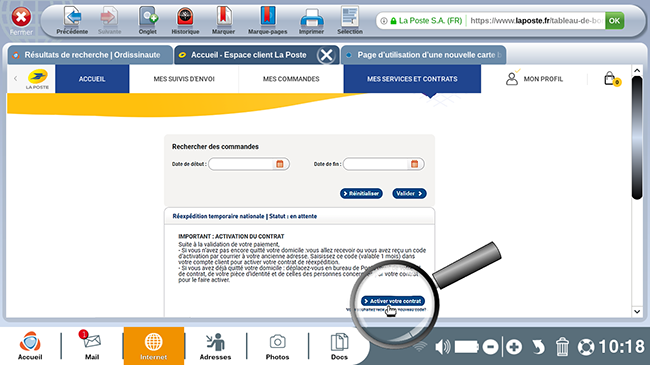Open Mail in the bottom dock
Viewport: 650px width, 365px height.
pos(92,346)
